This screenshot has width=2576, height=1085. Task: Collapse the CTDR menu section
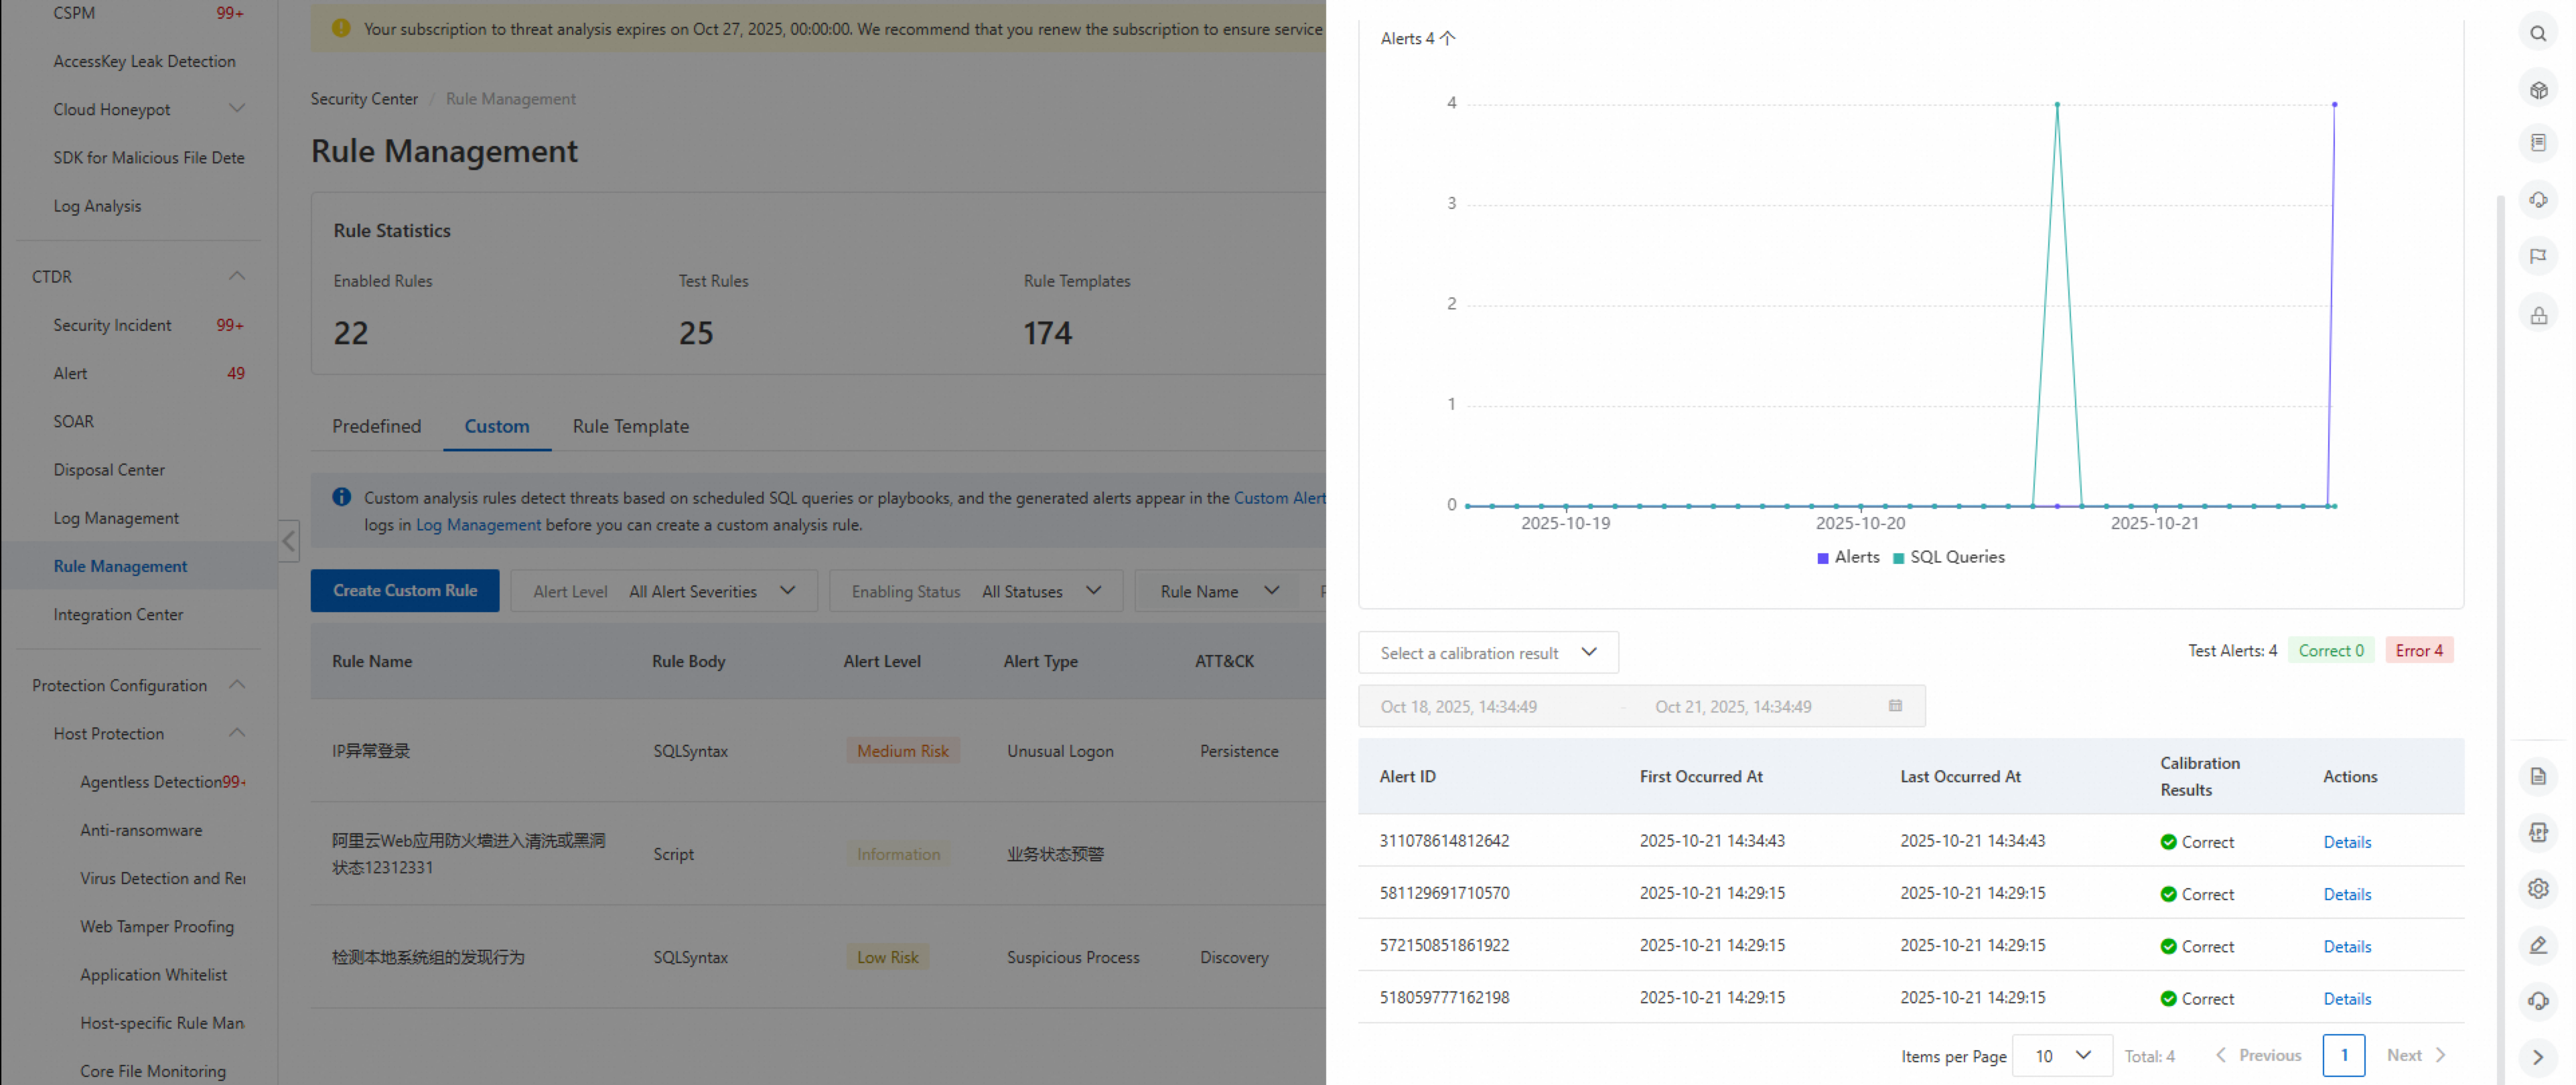tap(236, 276)
